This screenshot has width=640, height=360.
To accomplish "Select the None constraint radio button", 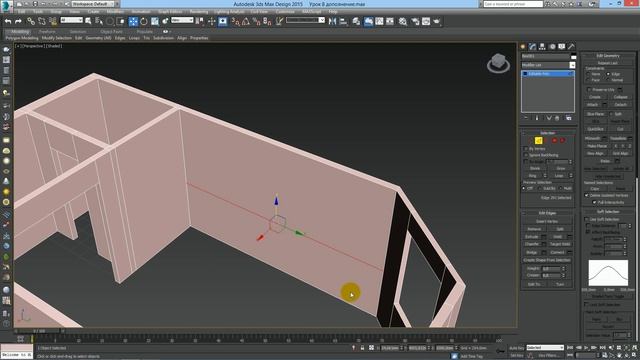I will [588, 74].
